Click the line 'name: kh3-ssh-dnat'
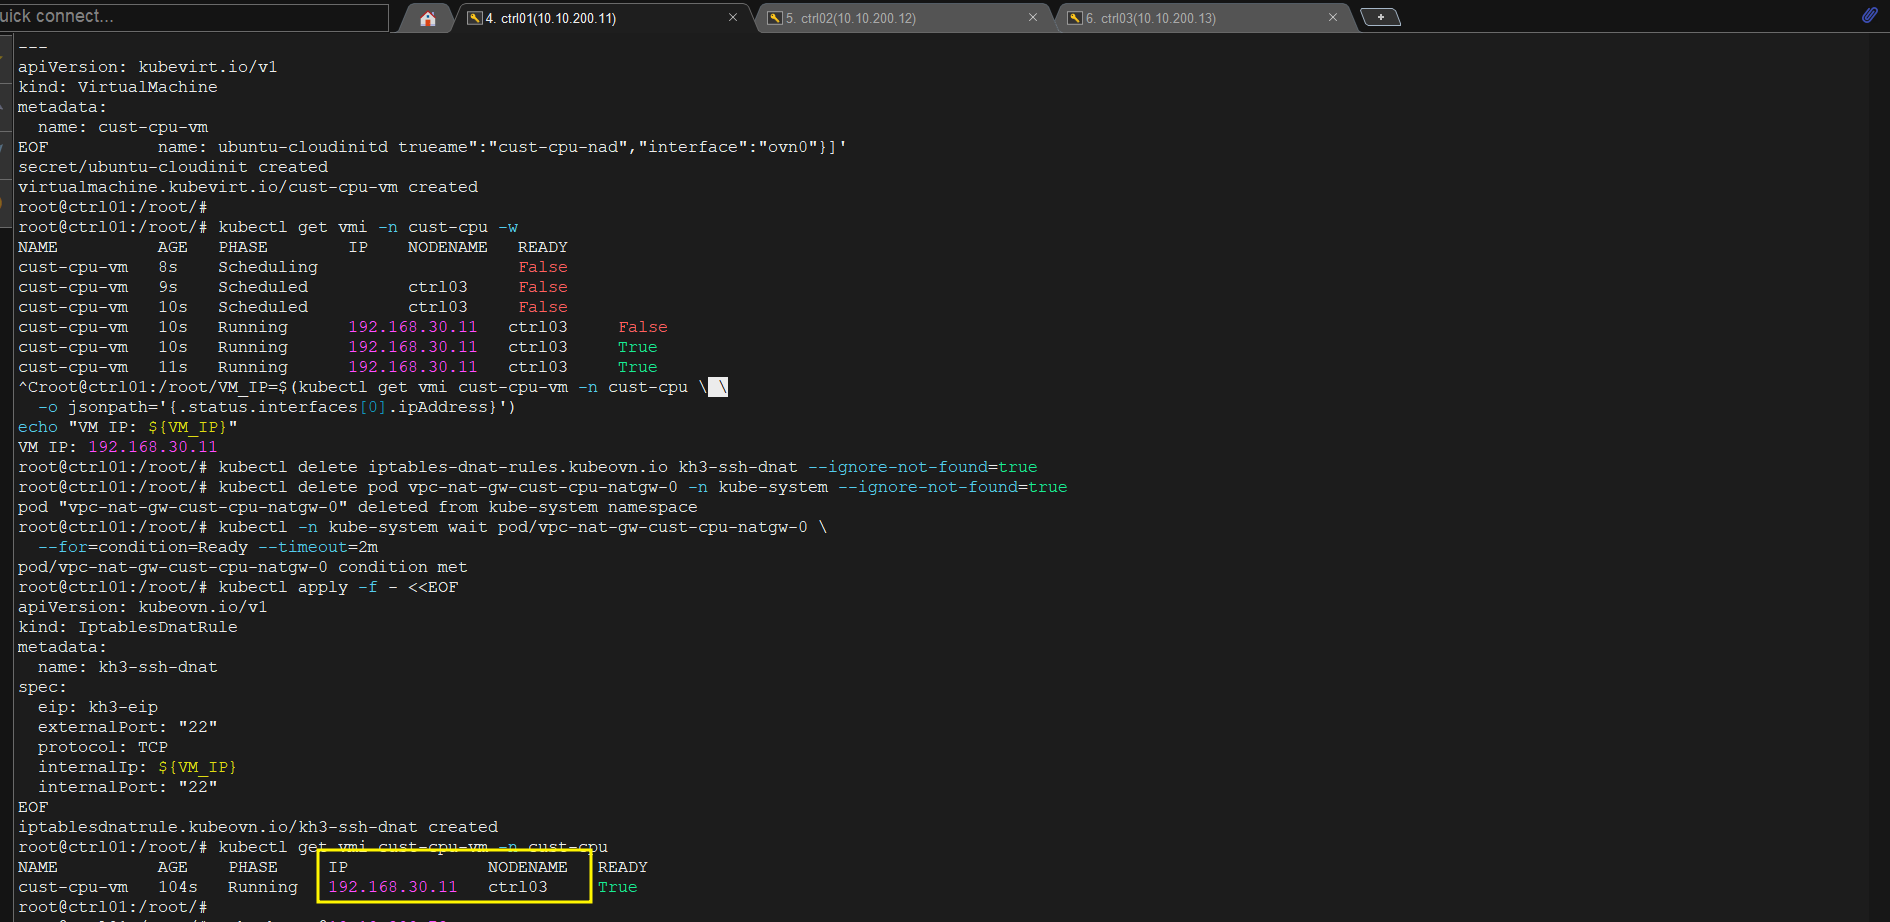This screenshot has width=1890, height=922. point(128,667)
